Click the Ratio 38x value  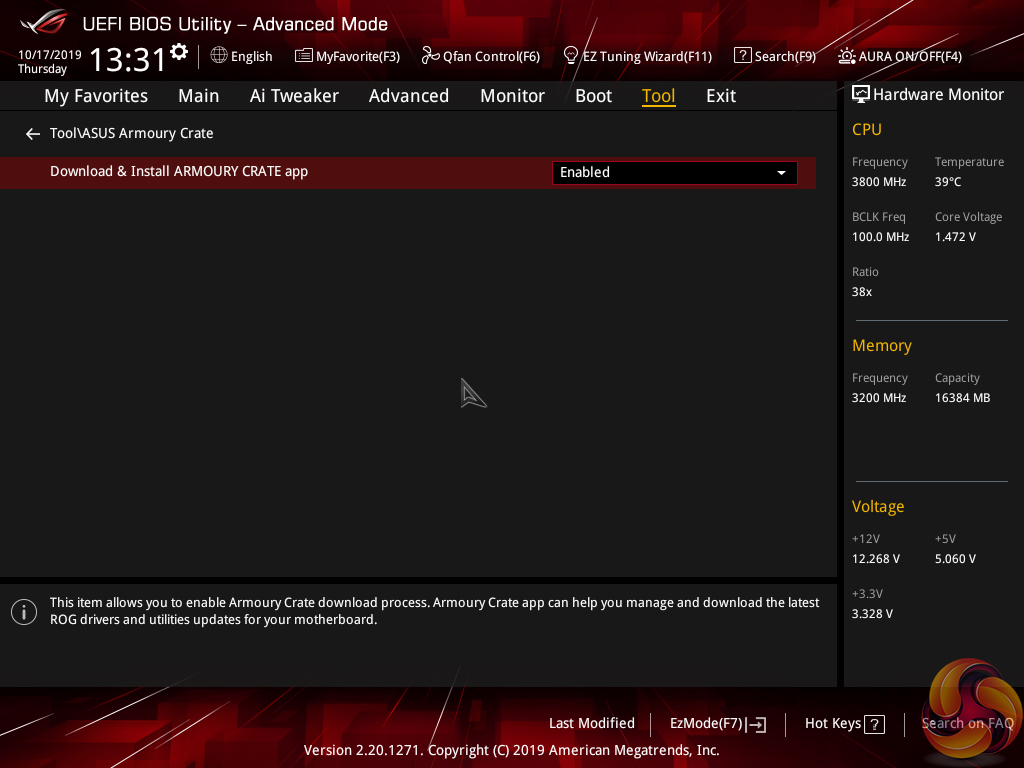pyautogui.click(x=861, y=292)
